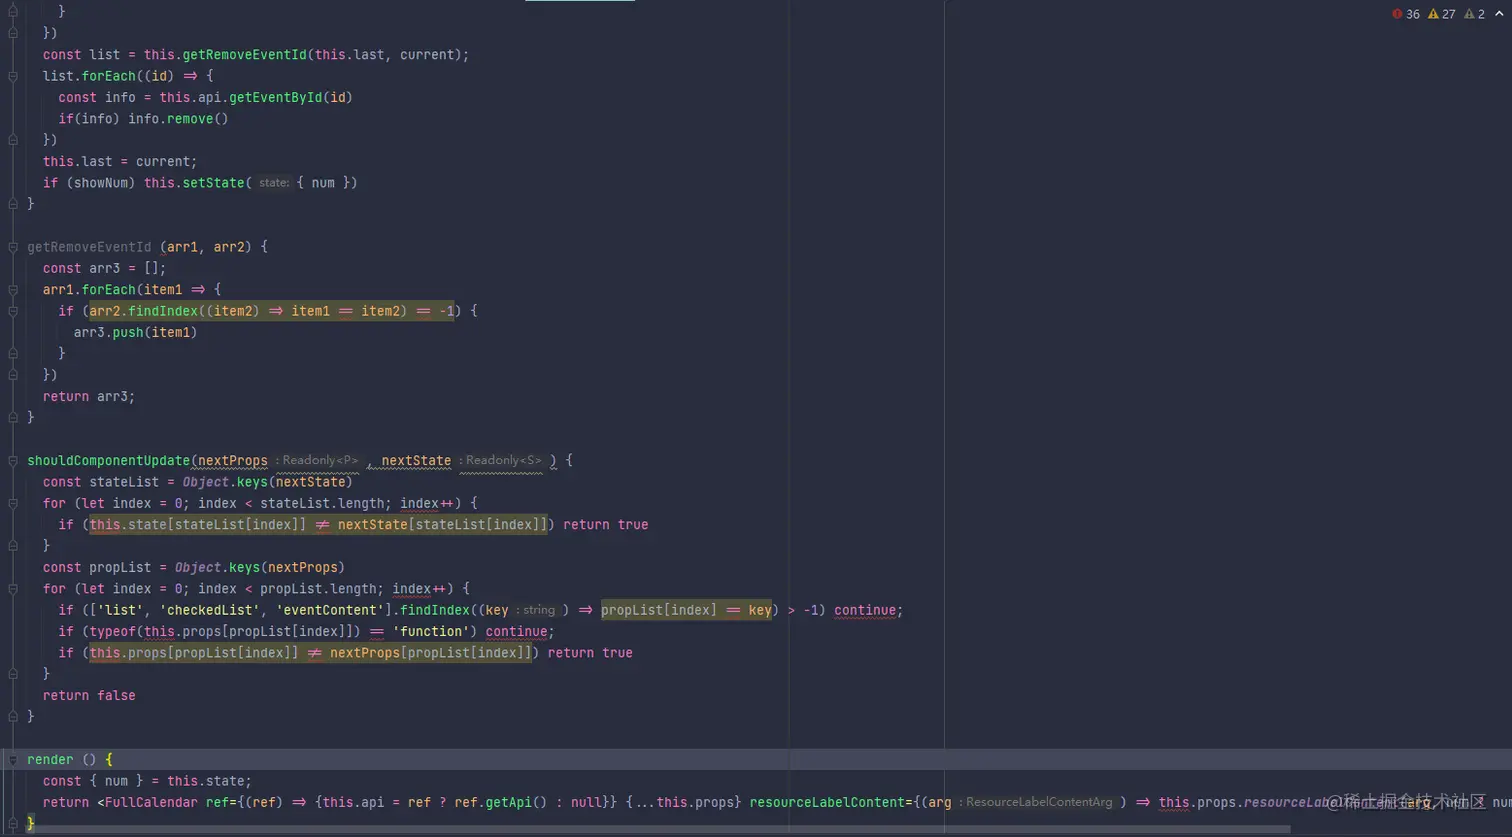
Task: Click 'return true' on the nextState line
Action: point(606,525)
